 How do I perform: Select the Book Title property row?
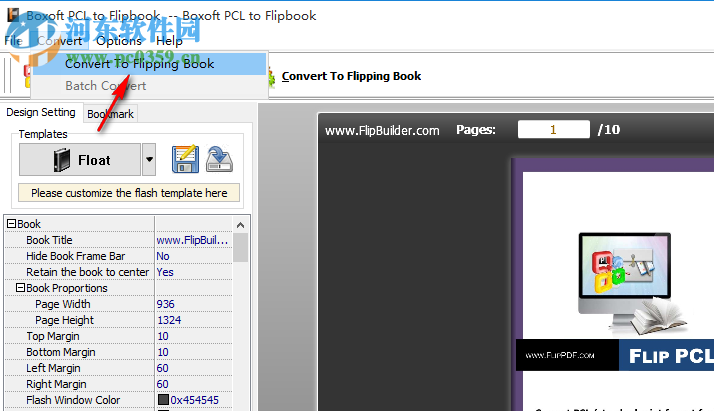(80, 240)
